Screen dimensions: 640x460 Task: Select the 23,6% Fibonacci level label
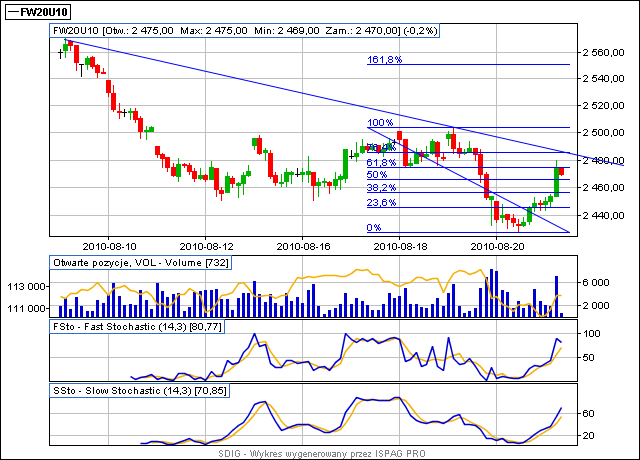[x=381, y=202]
